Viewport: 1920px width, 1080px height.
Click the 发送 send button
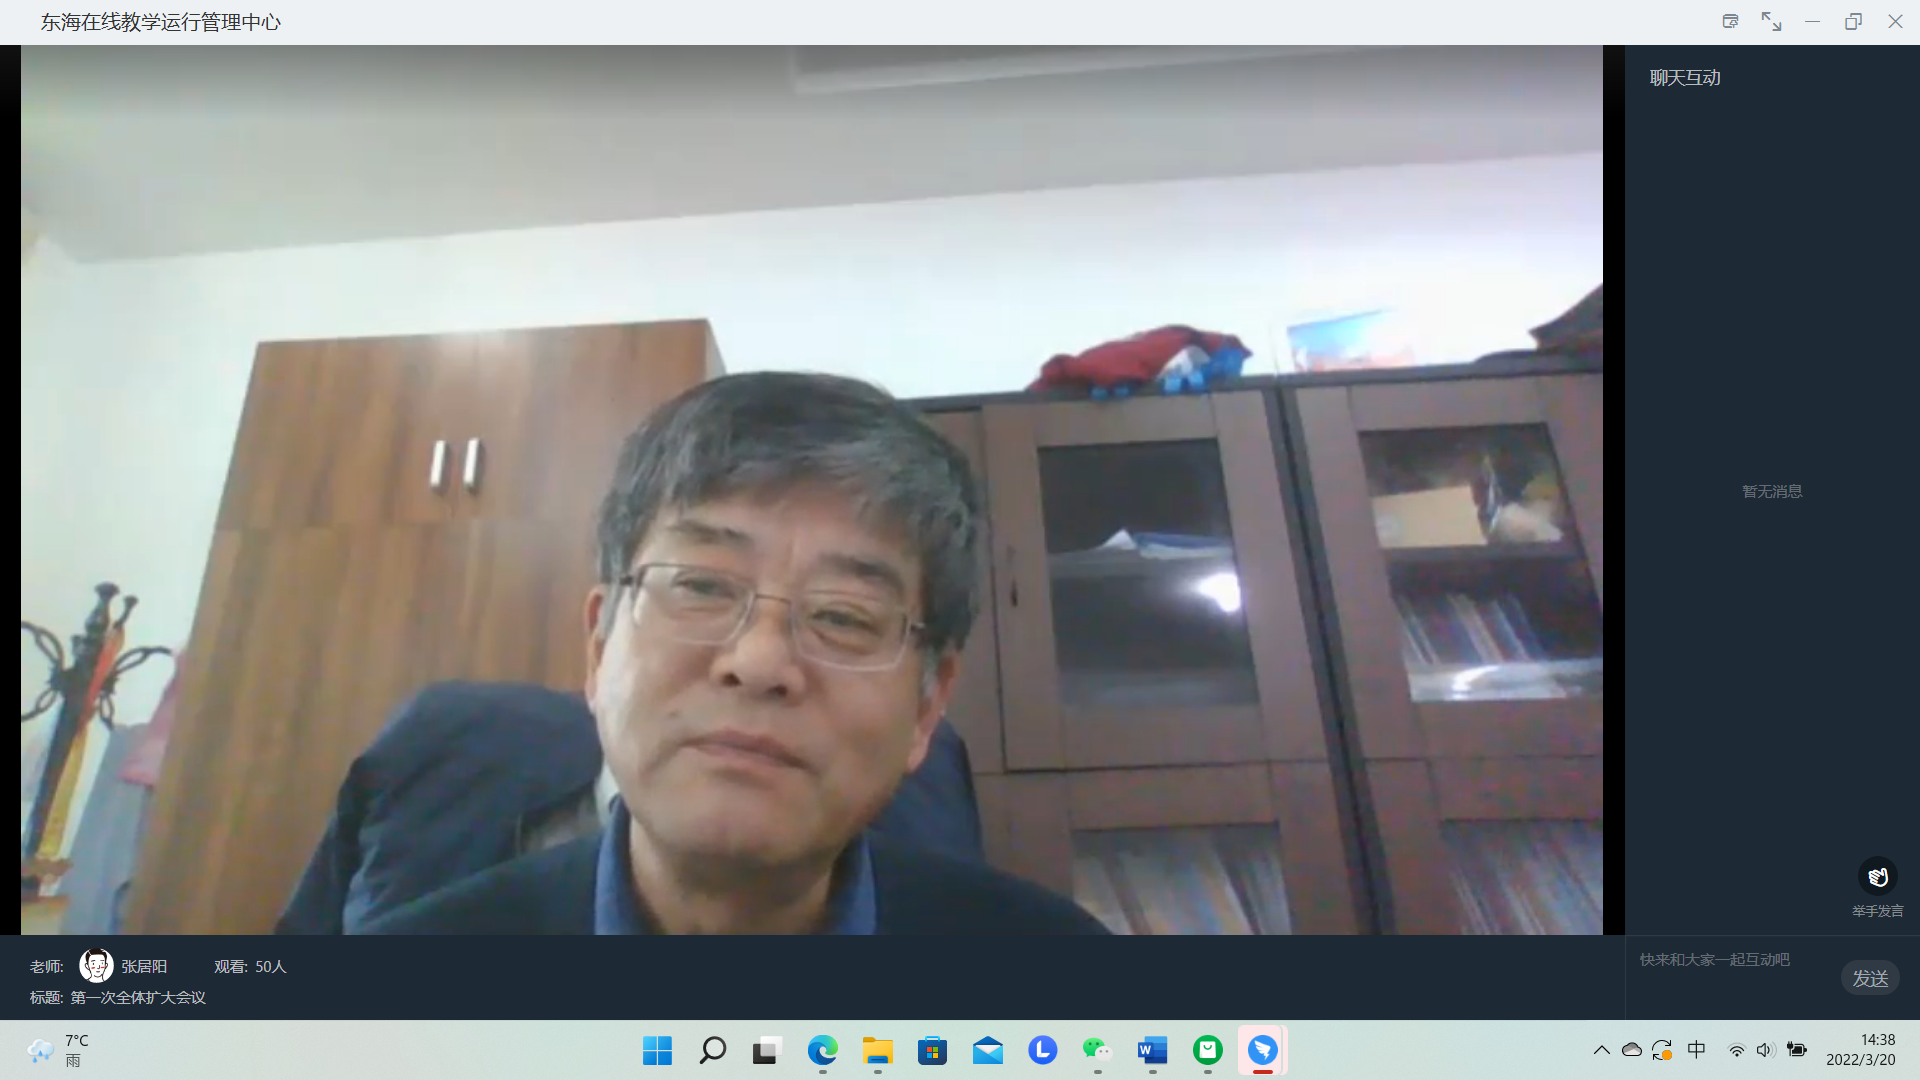(x=1869, y=978)
